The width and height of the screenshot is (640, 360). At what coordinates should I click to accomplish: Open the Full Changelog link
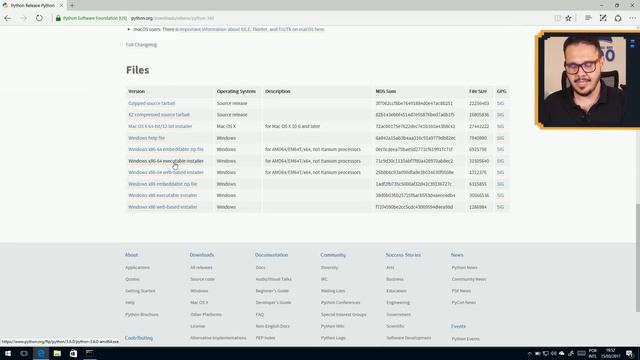pyautogui.click(x=141, y=44)
